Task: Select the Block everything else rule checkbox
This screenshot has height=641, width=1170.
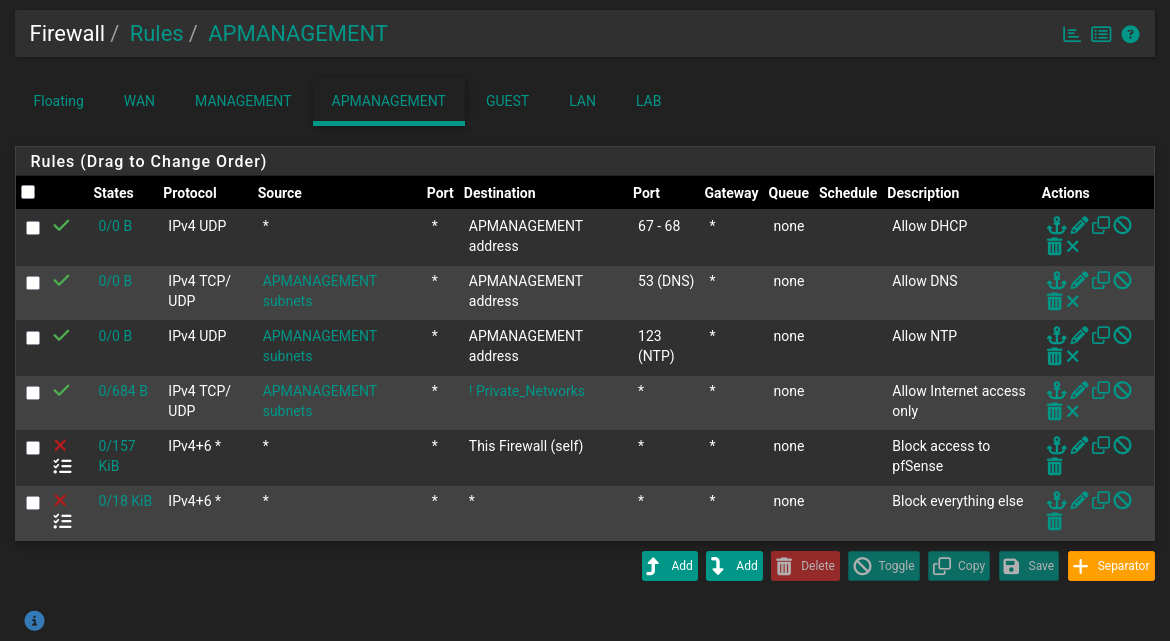Action: coord(33,503)
